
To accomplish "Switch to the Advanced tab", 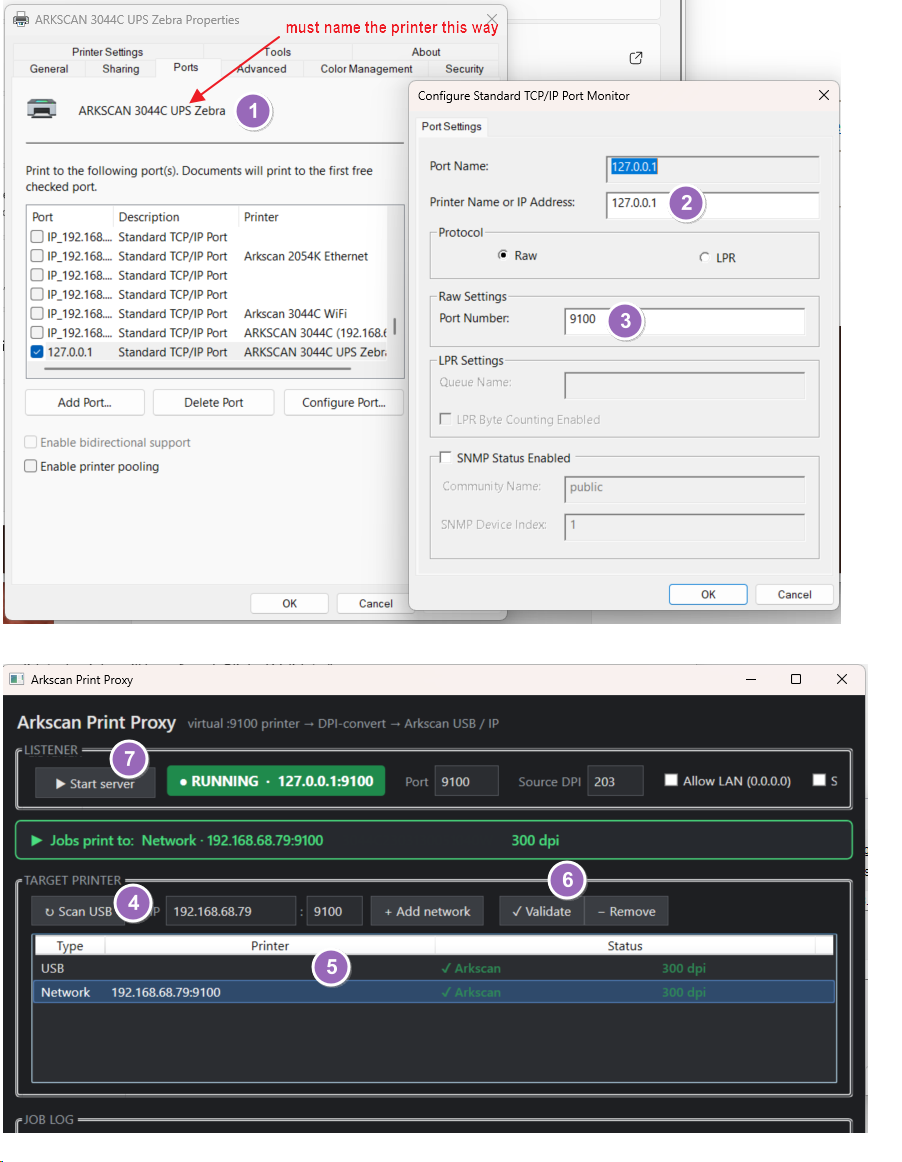I will pos(261,69).
